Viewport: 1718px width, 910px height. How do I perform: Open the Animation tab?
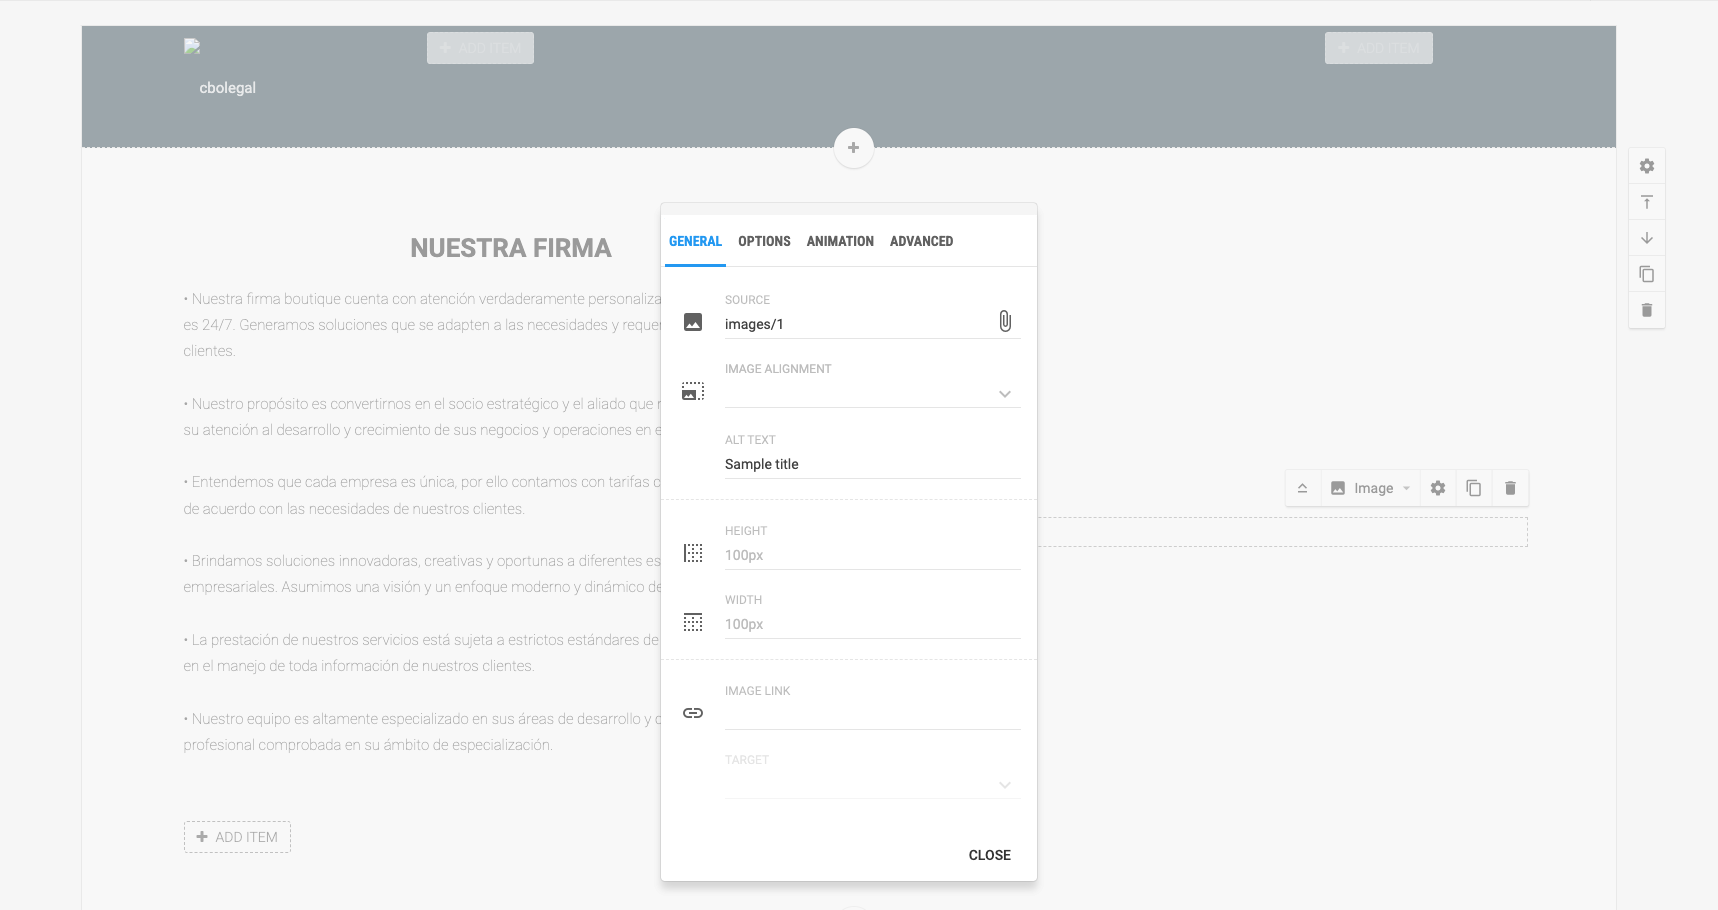840,241
